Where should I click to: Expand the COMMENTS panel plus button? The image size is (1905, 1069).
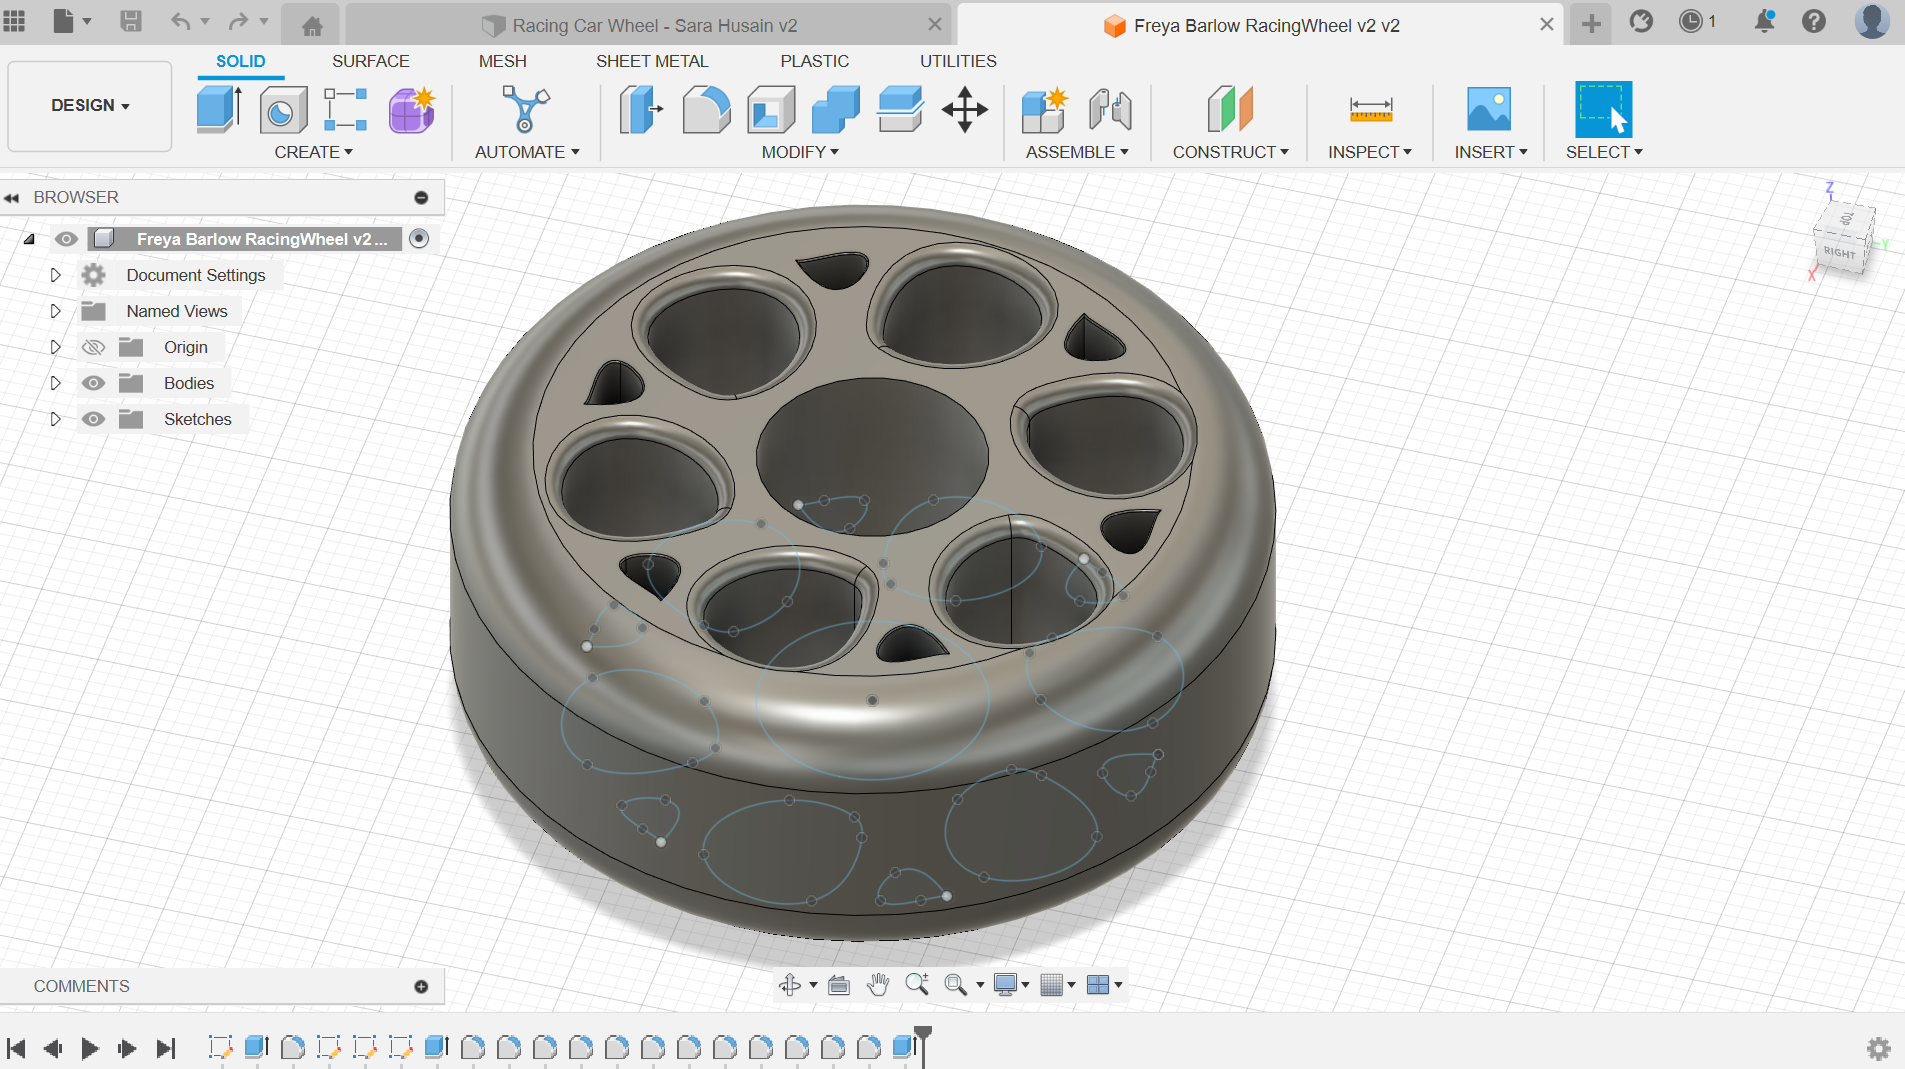(x=421, y=987)
